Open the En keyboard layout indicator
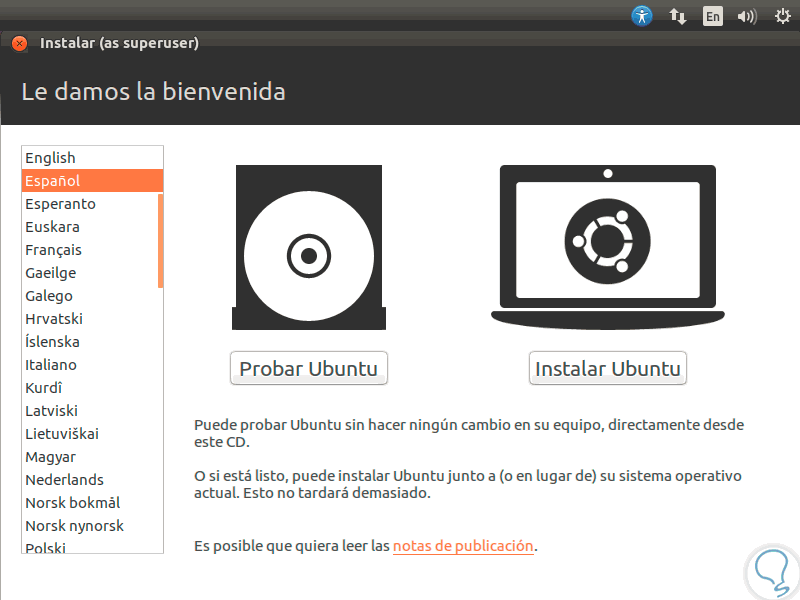800x600 pixels. coord(712,16)
